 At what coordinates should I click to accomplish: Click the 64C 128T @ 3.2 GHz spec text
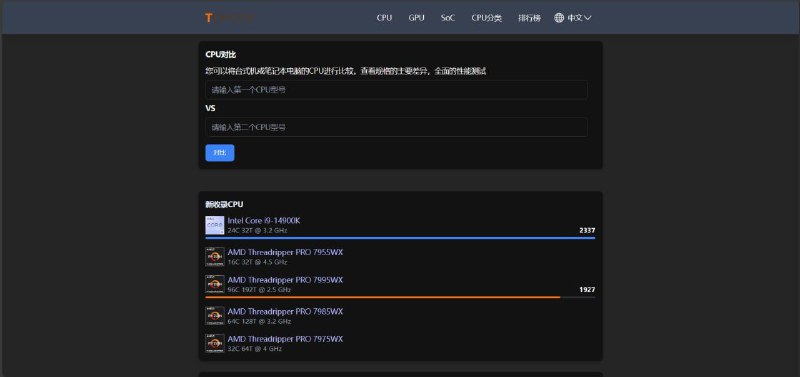click(x=259, y=321)
